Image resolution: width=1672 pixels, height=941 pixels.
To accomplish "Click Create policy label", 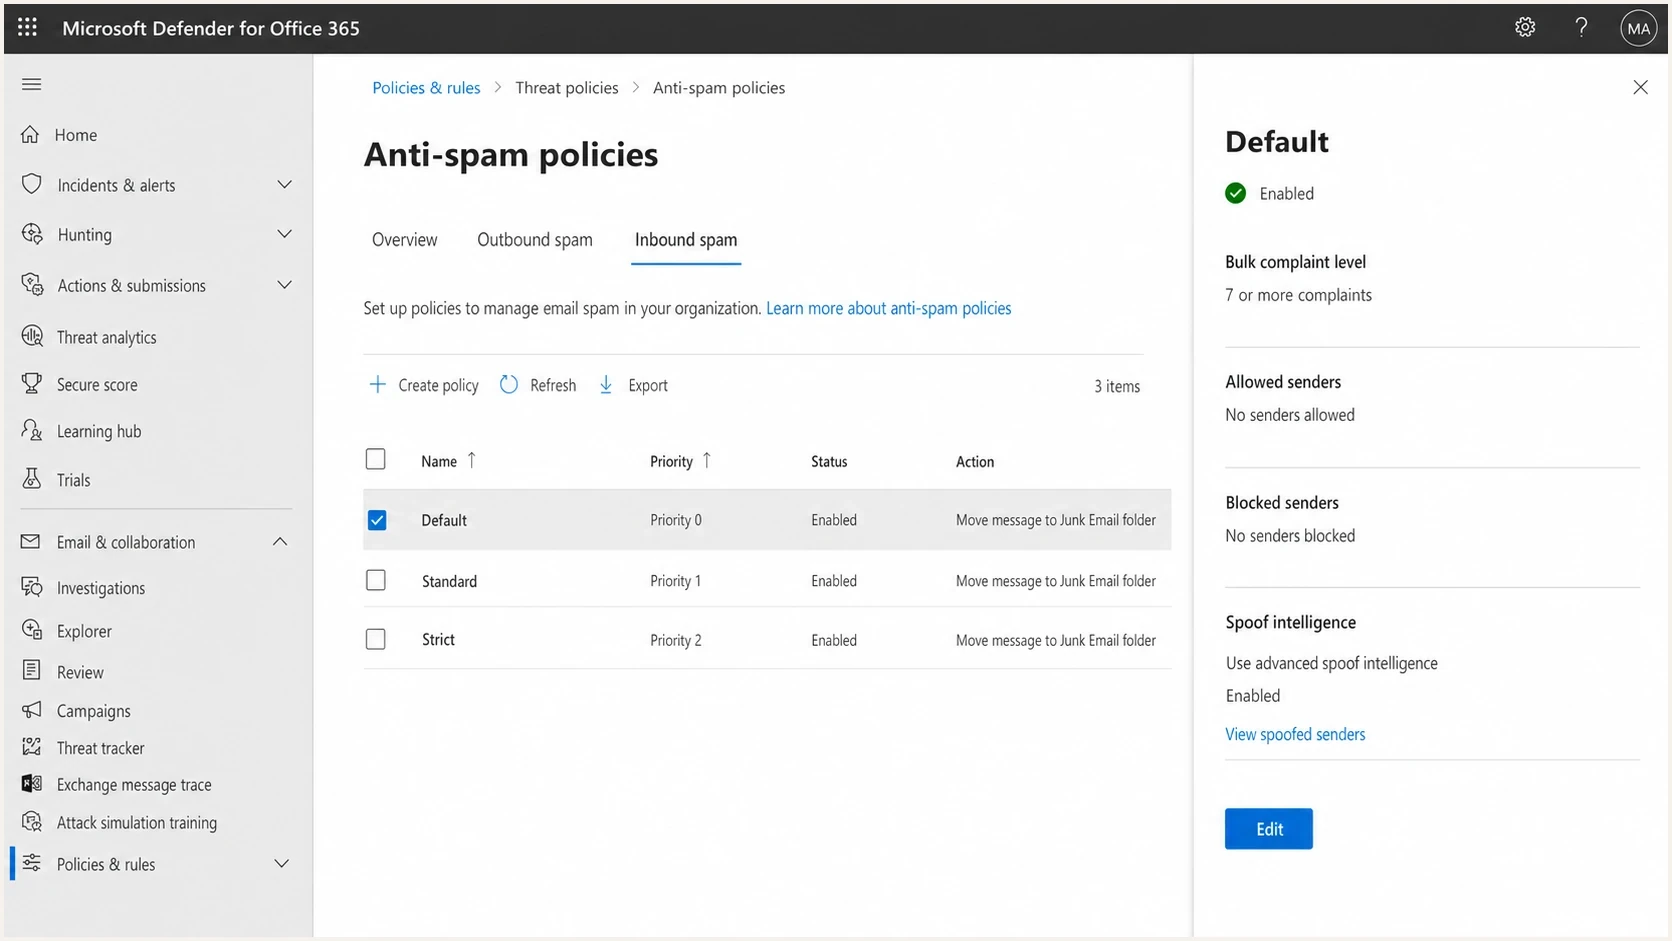I will (x=438, y=385).
